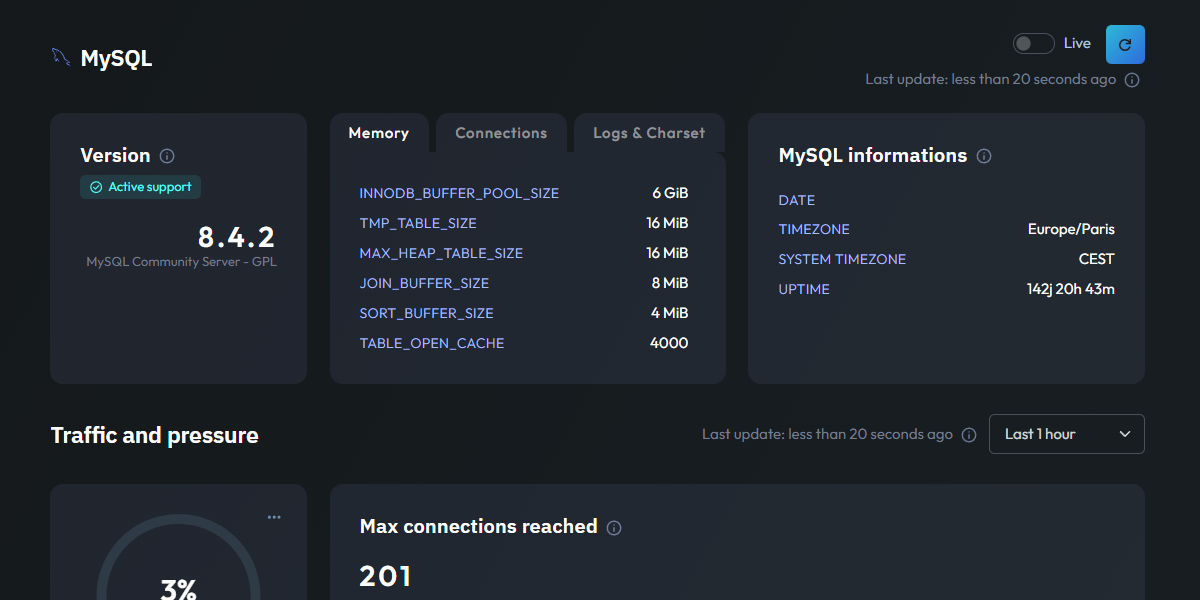Open the three-dot menu on gauge card
Image resolution: width=1200 pixels, height=600 pixels.
tap(274, 517)
